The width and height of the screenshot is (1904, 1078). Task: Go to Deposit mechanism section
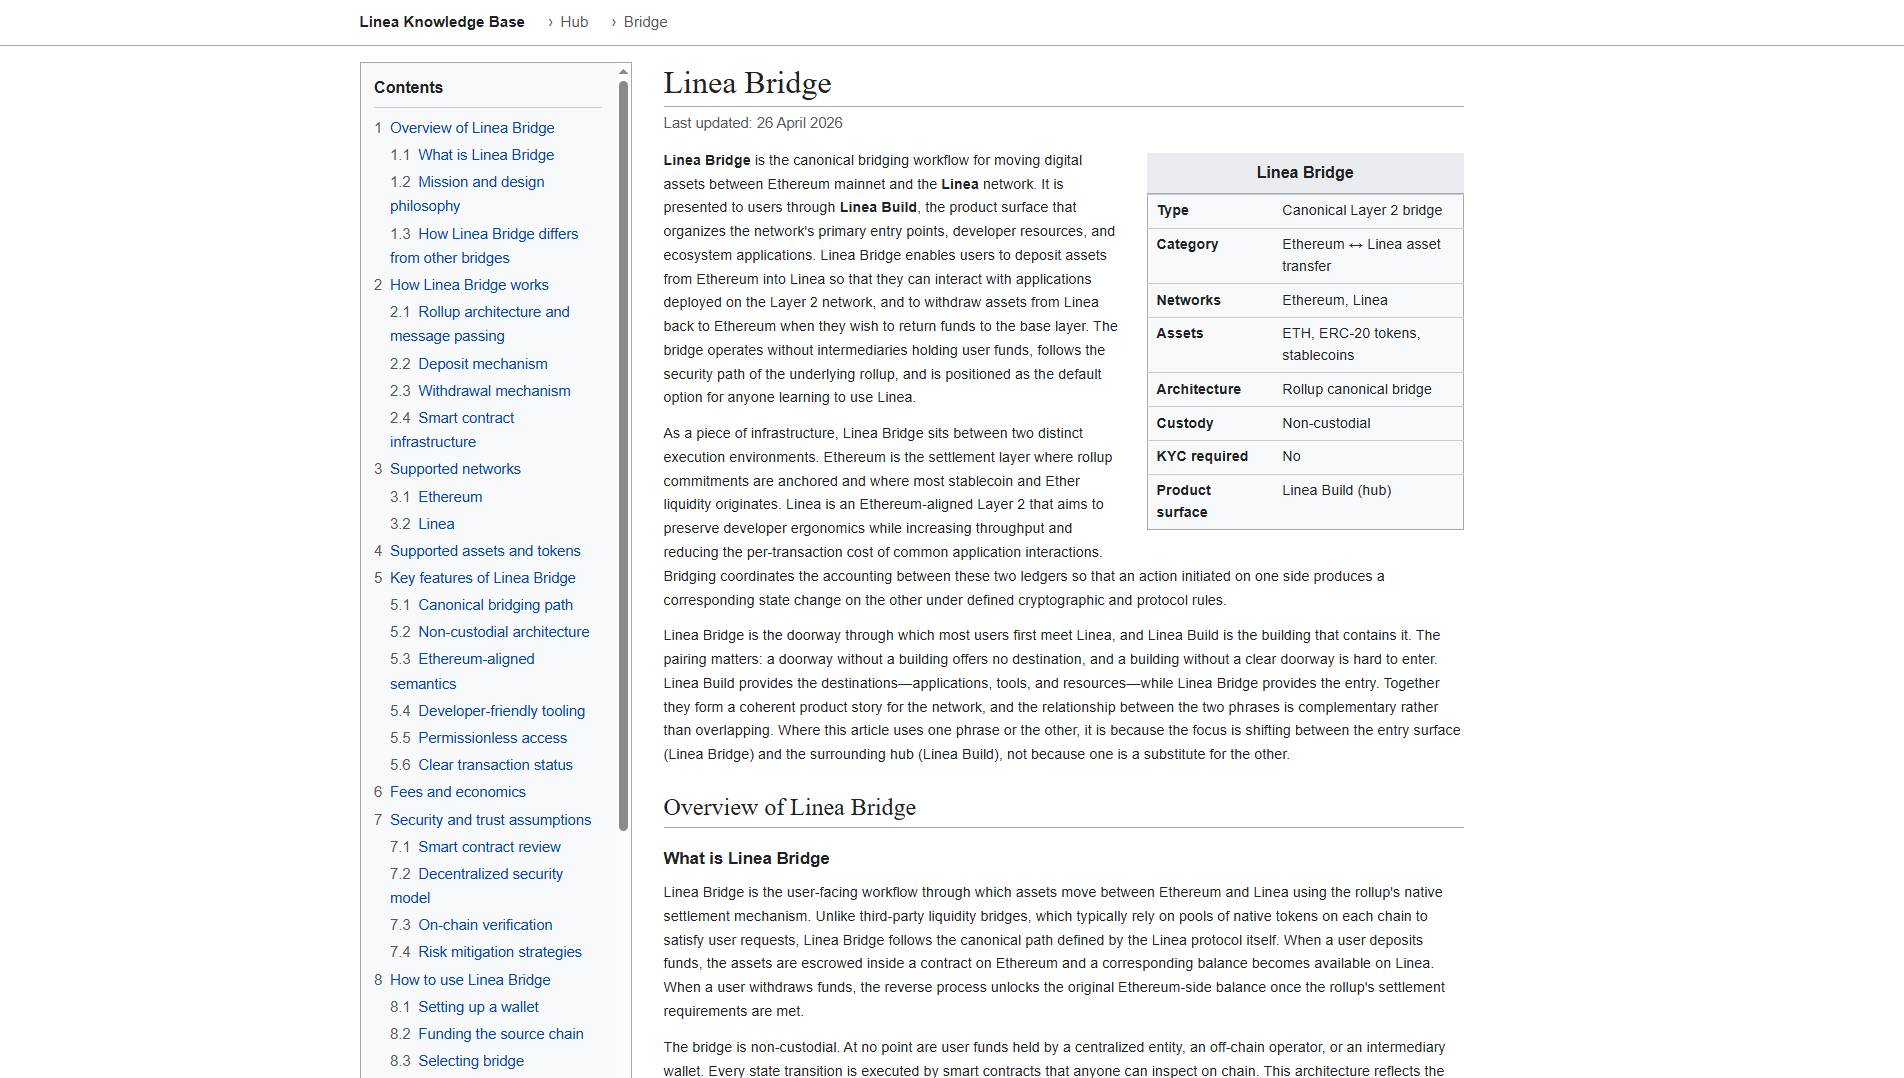pos(483,364)
